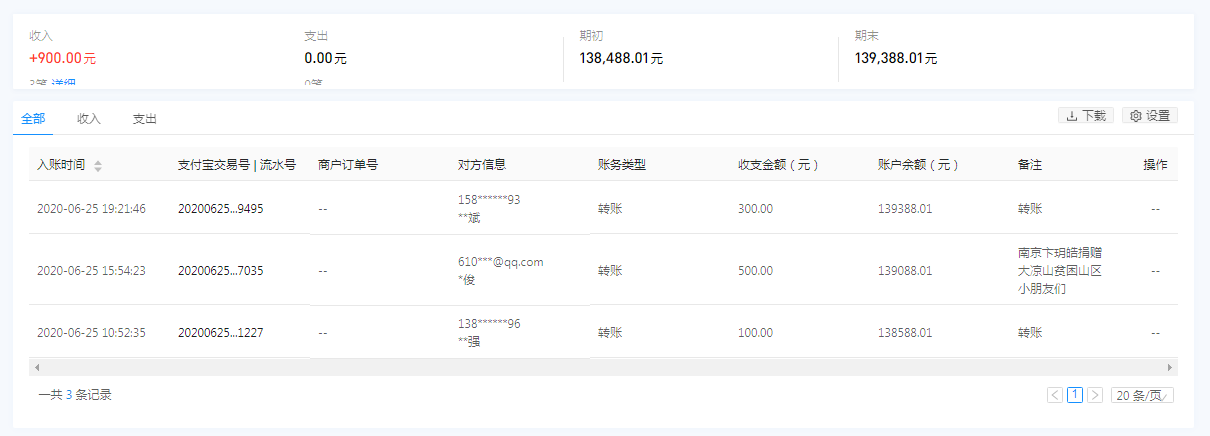Open the 设置 settings button
The height and width of the screenshot is (436, 1210).
[1149, 116]
